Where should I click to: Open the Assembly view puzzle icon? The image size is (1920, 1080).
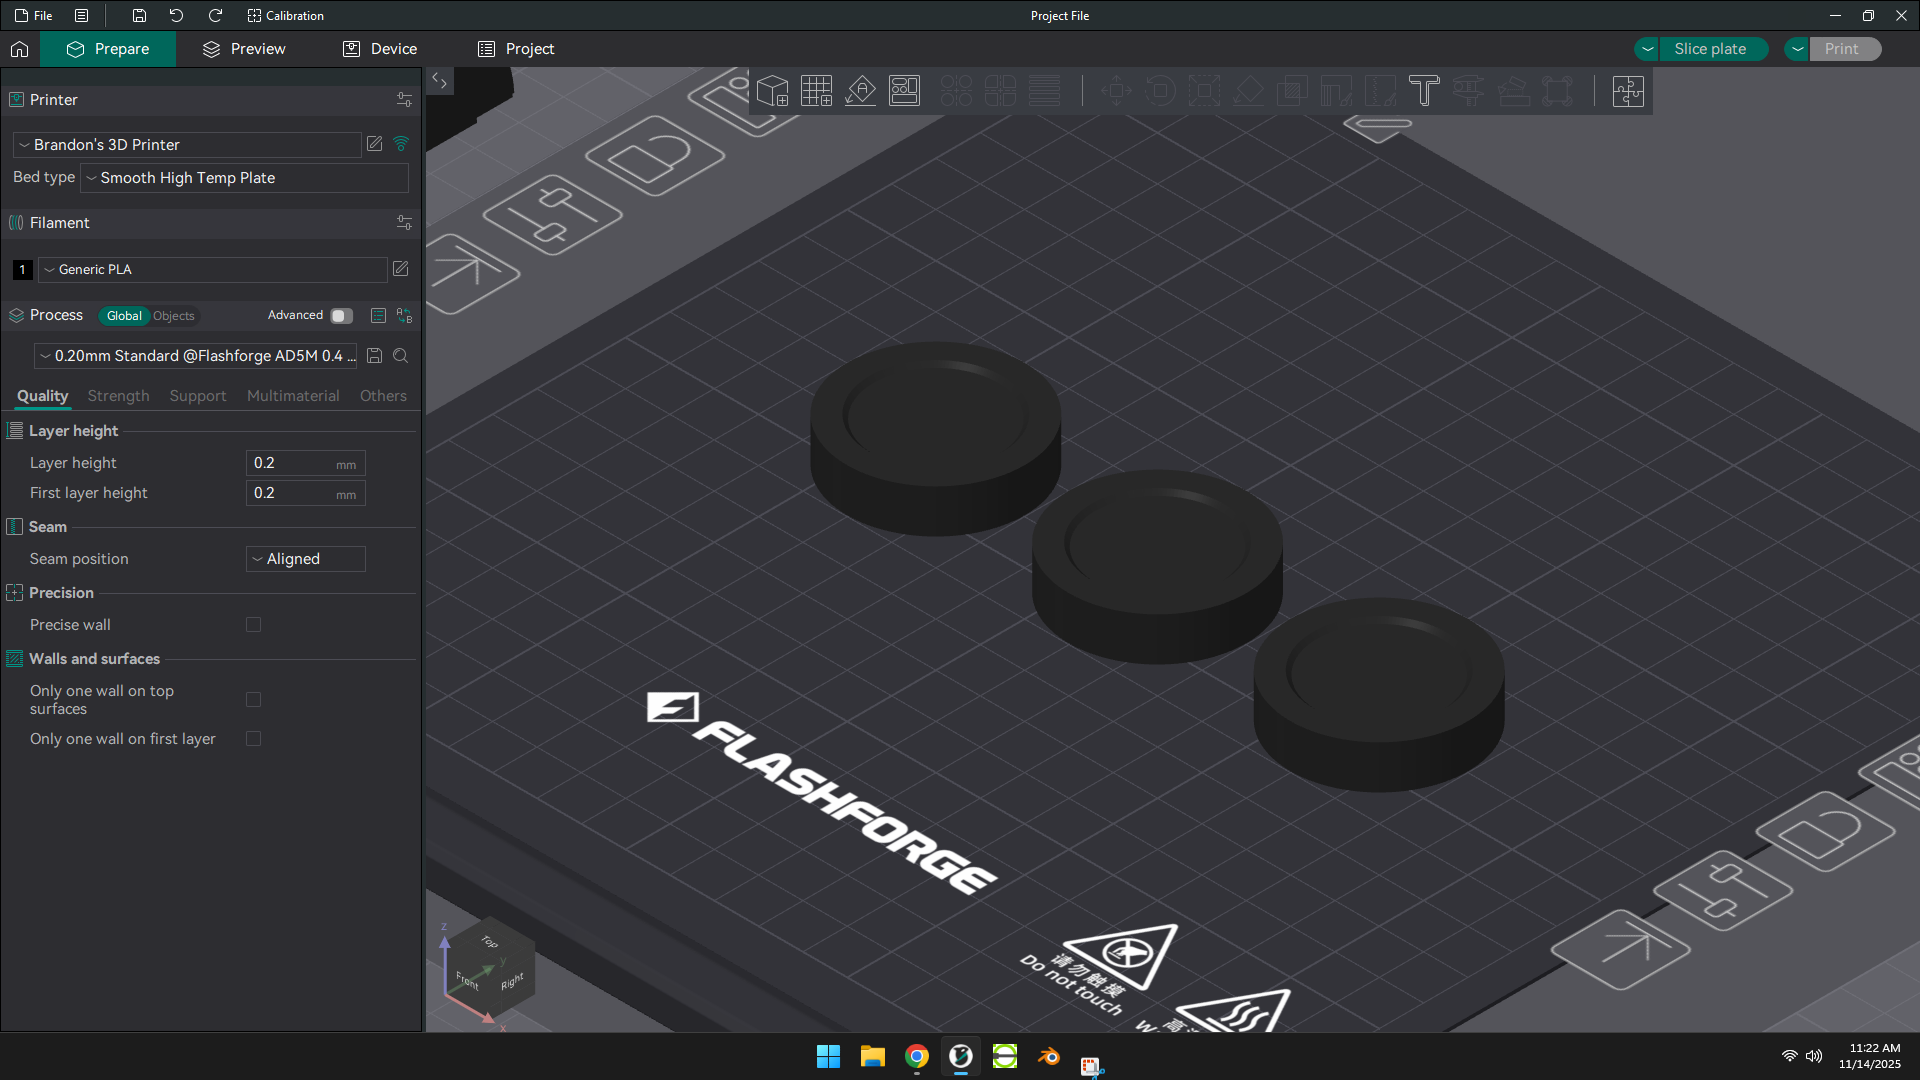[1628, 91]
